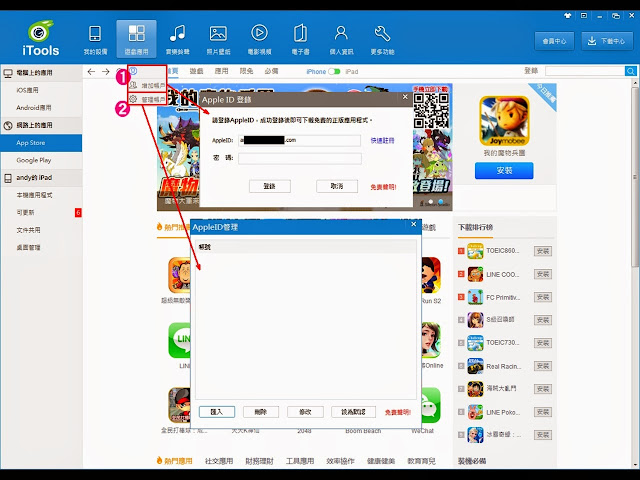Image resolution: width=640 pixels, height=480 pixels.
Task: Collapse the 網路上的應用 section
Action: coord(41,125)
